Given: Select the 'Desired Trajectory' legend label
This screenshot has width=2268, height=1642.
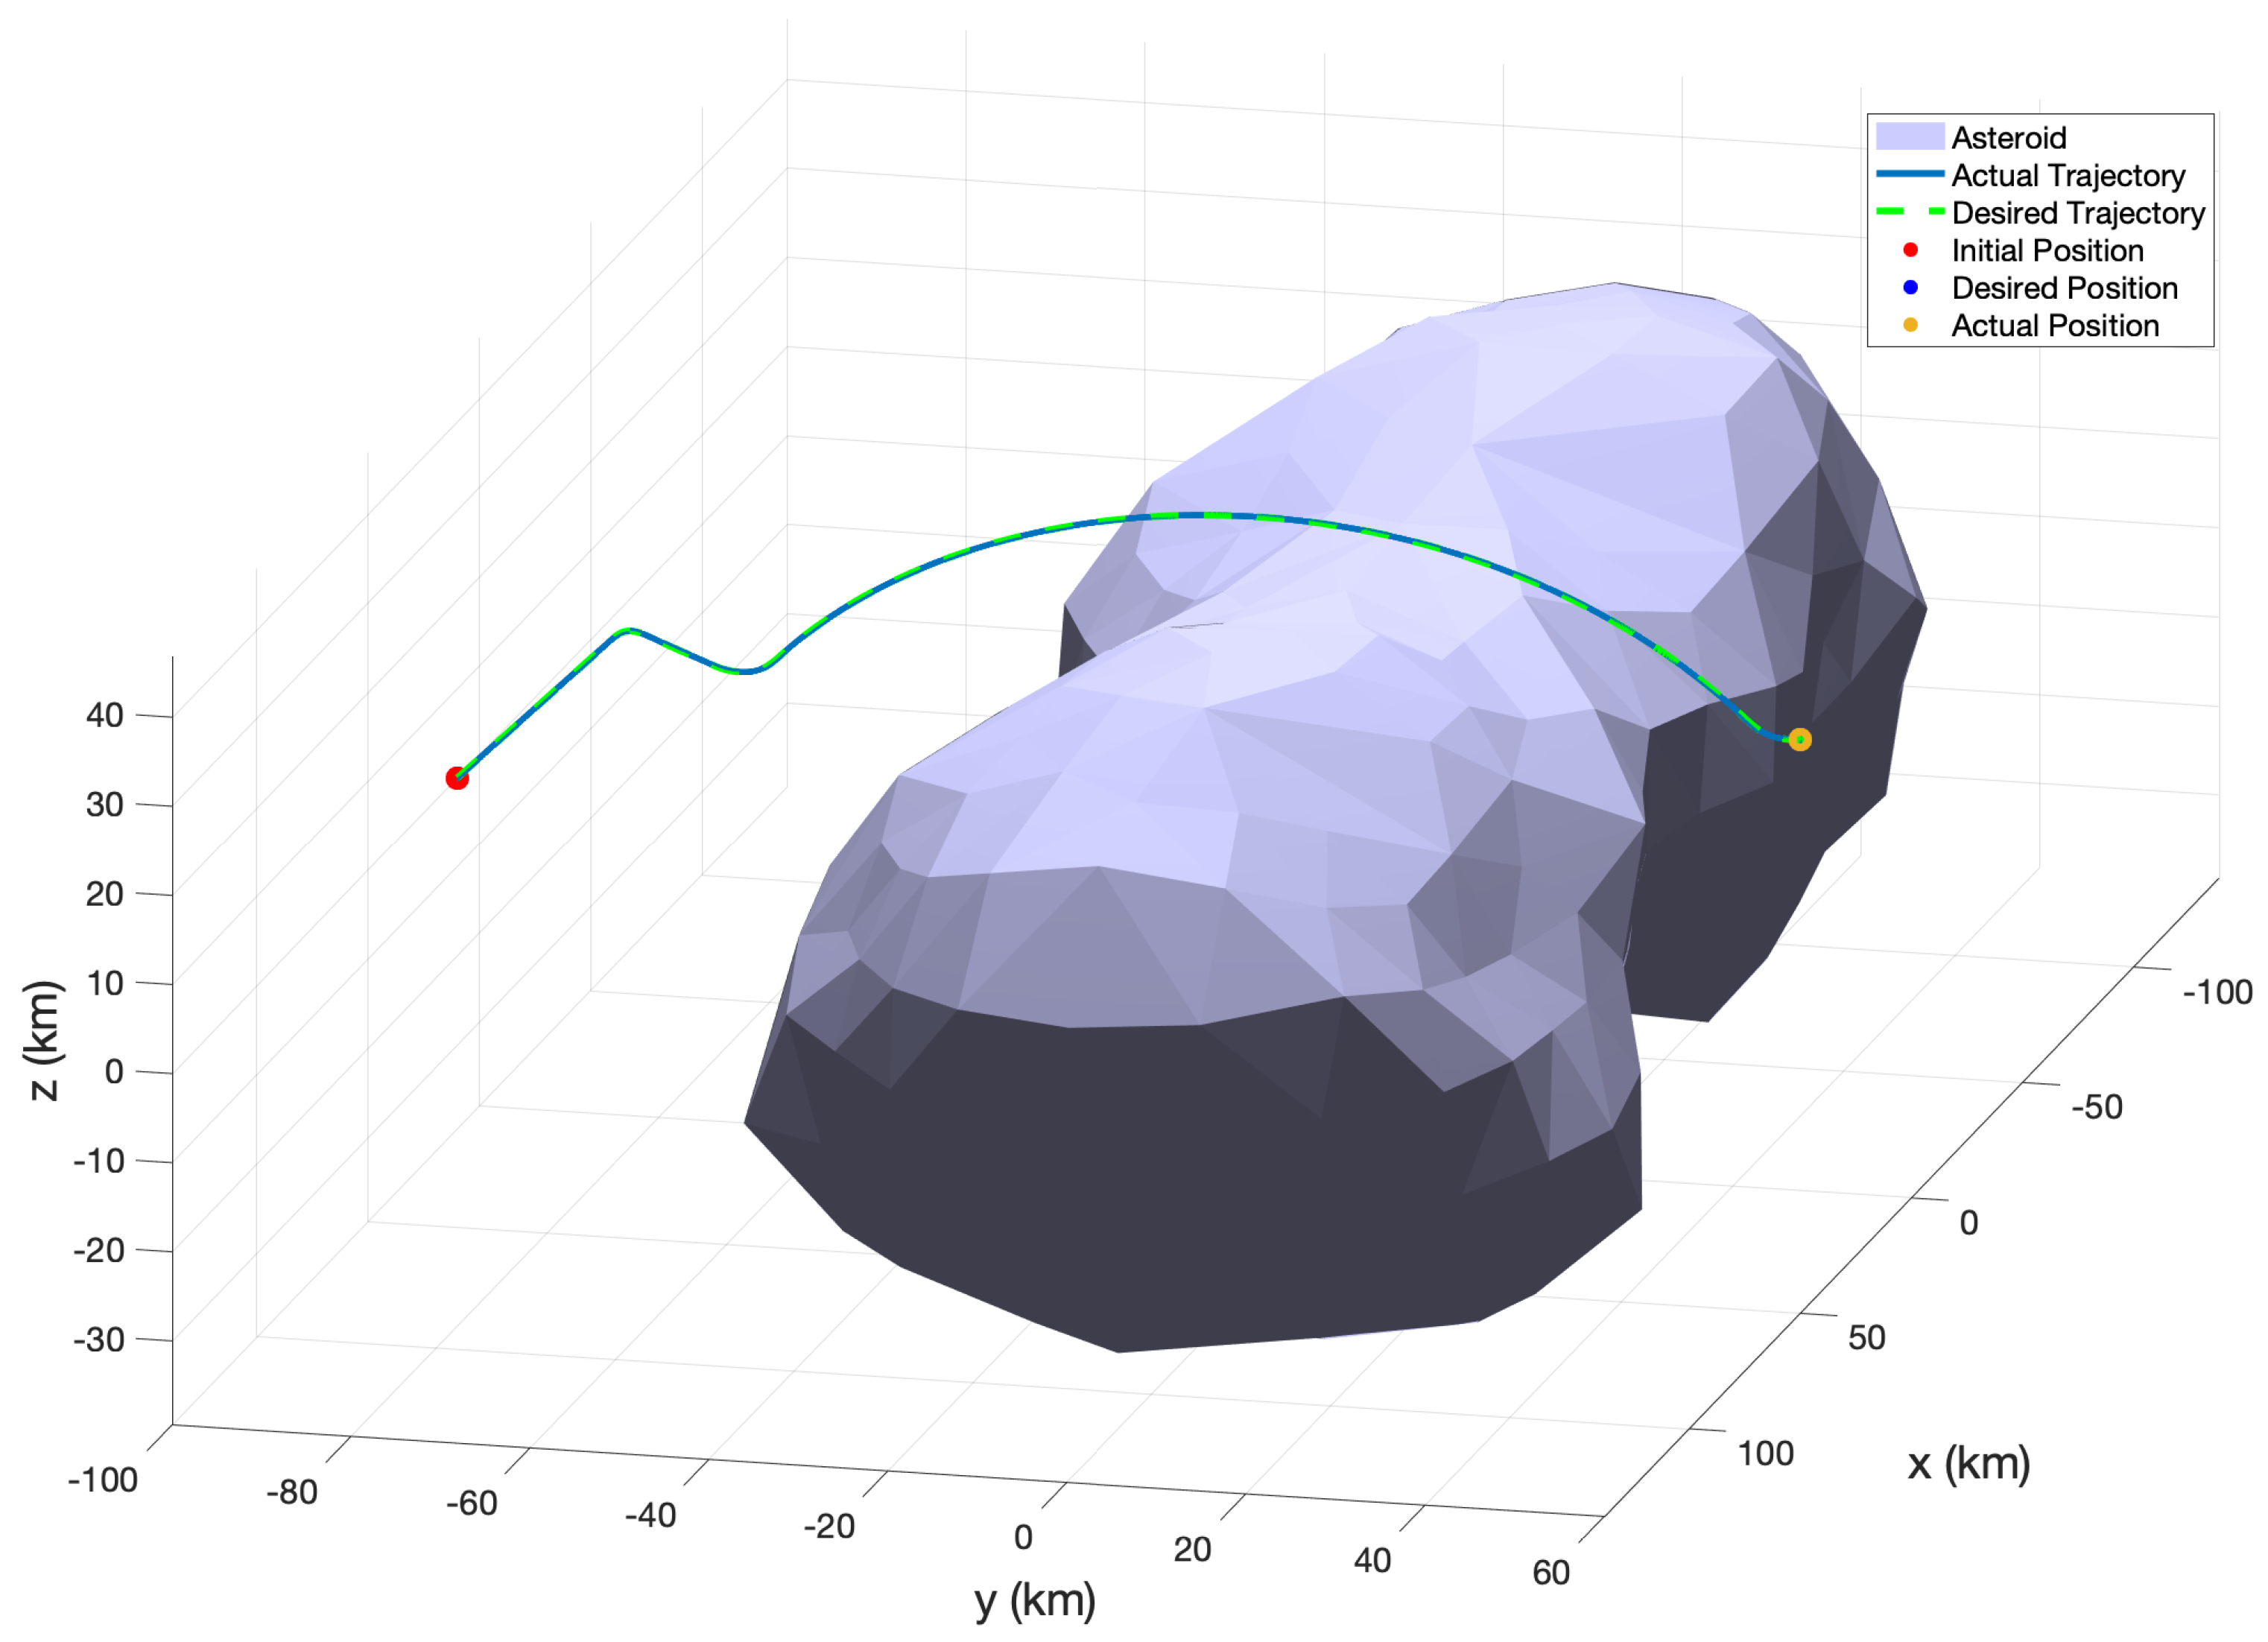Looking at the screenshot, I should coord(2078,213).
